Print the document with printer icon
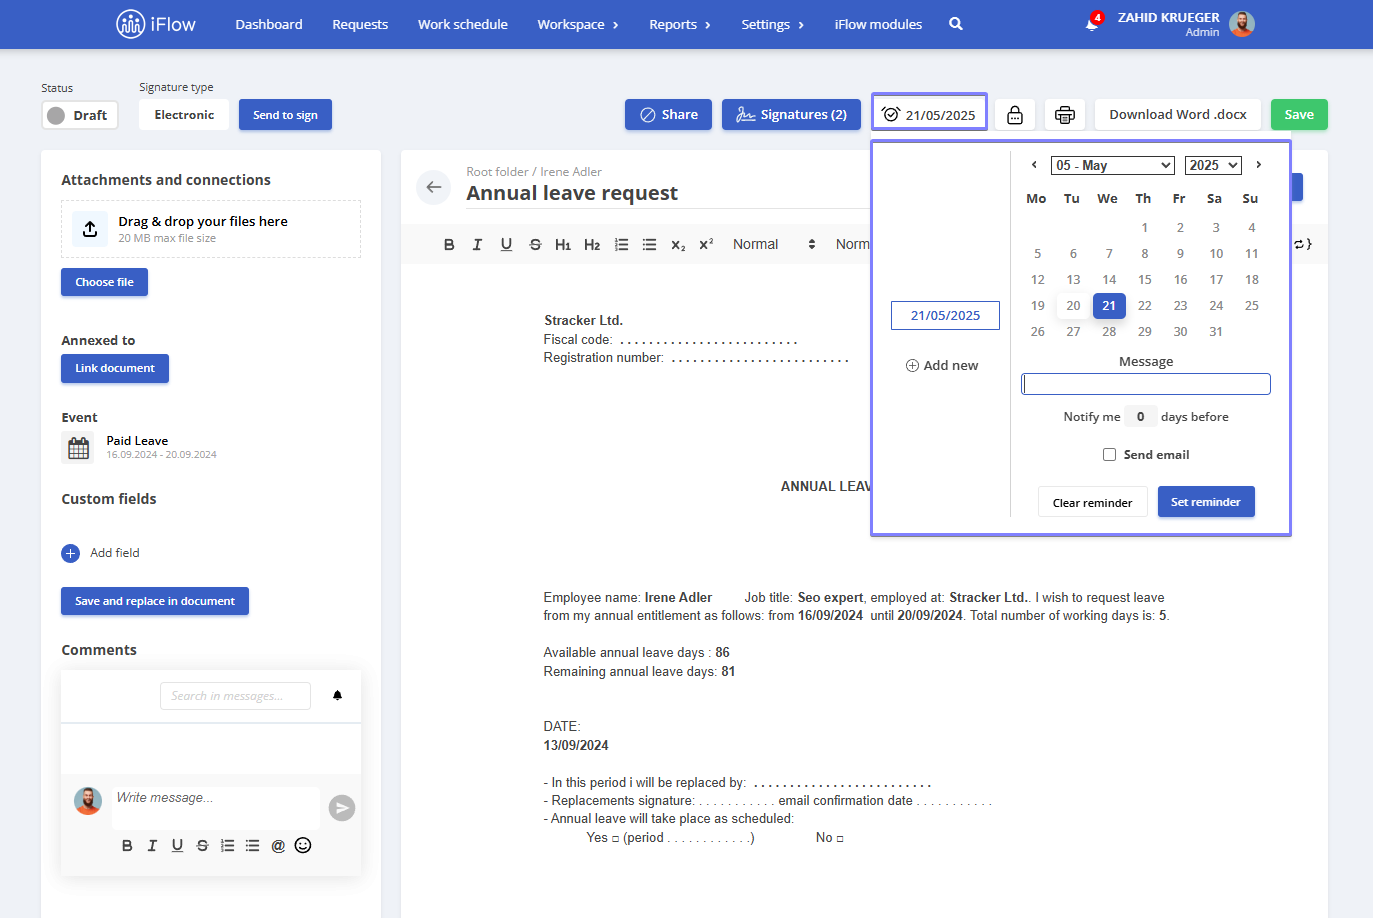 (x=1065, y=115)
